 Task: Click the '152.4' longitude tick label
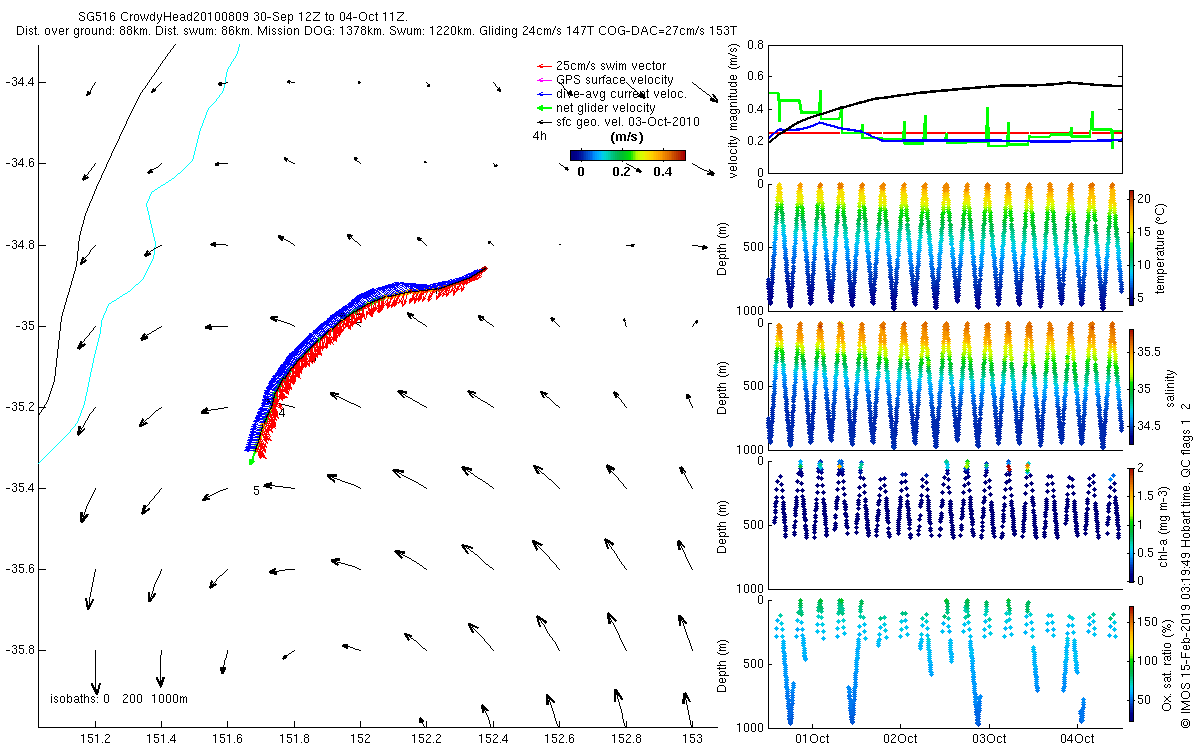(493, 739)
